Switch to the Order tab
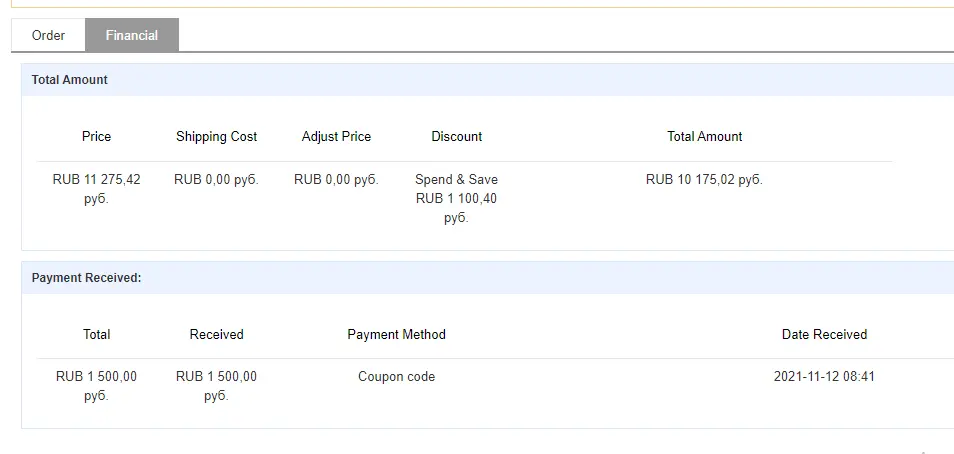Image resolution: width=954 pixels, height=454 pixels. click(x=48, y=35)
